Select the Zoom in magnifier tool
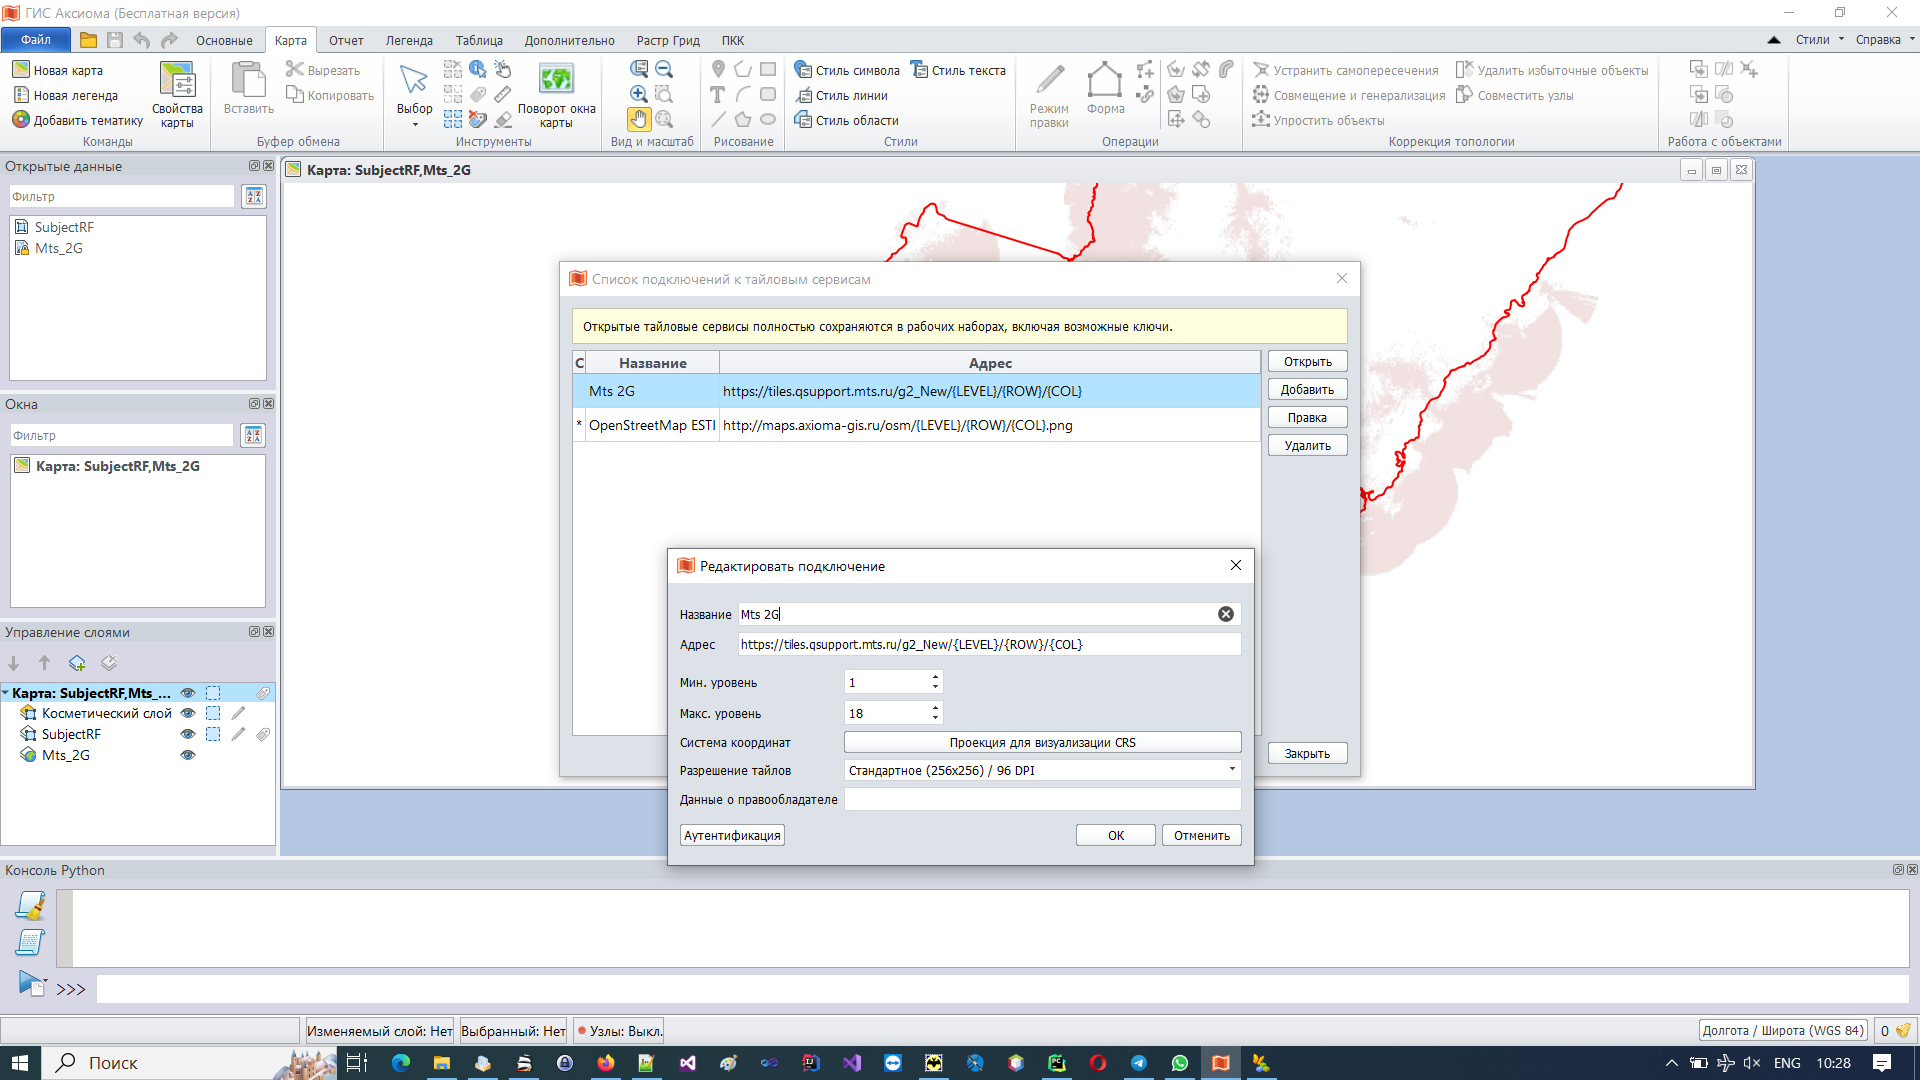 638,94
